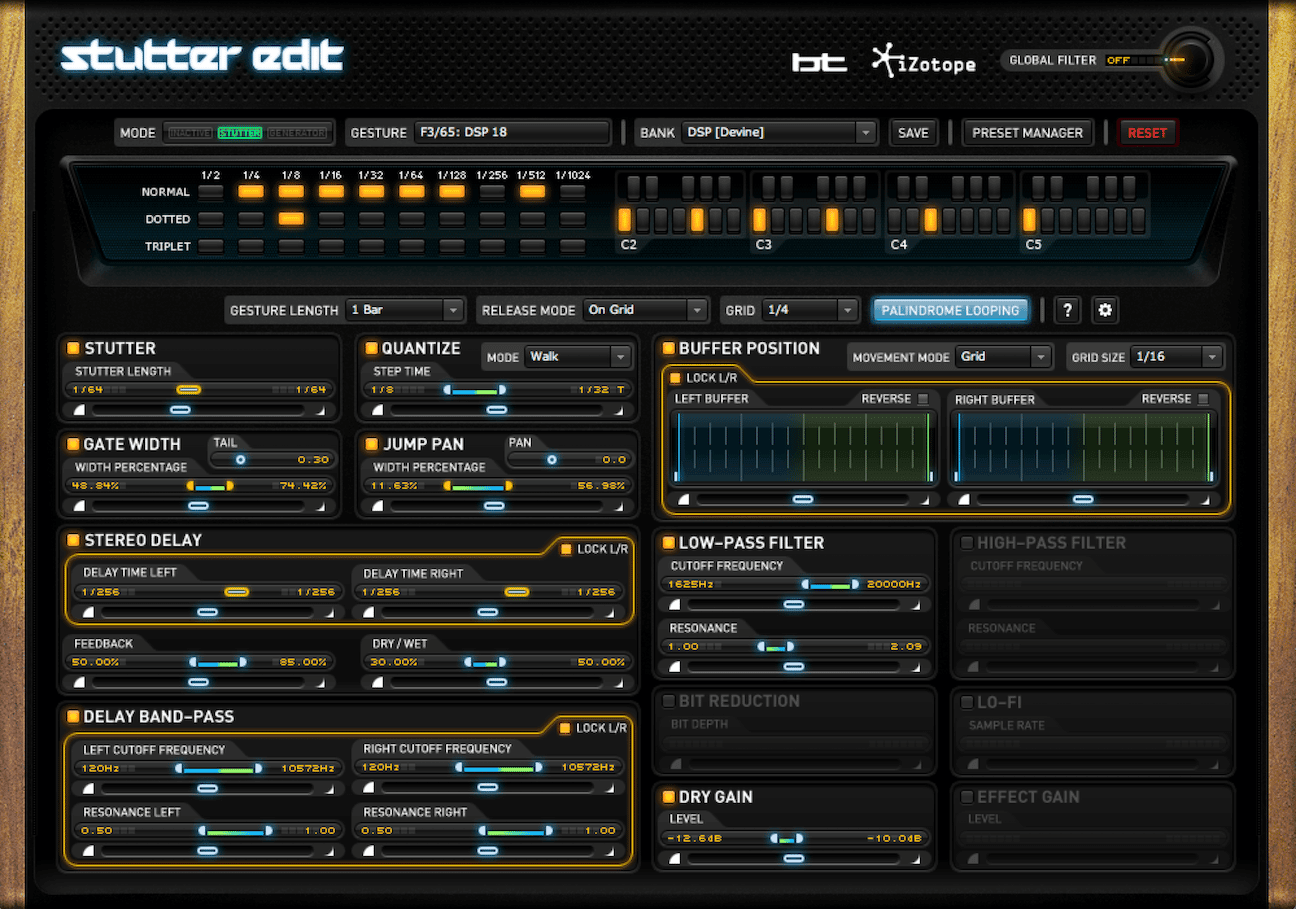Click left curve icon under Feedback slider

tap(79, 682)
